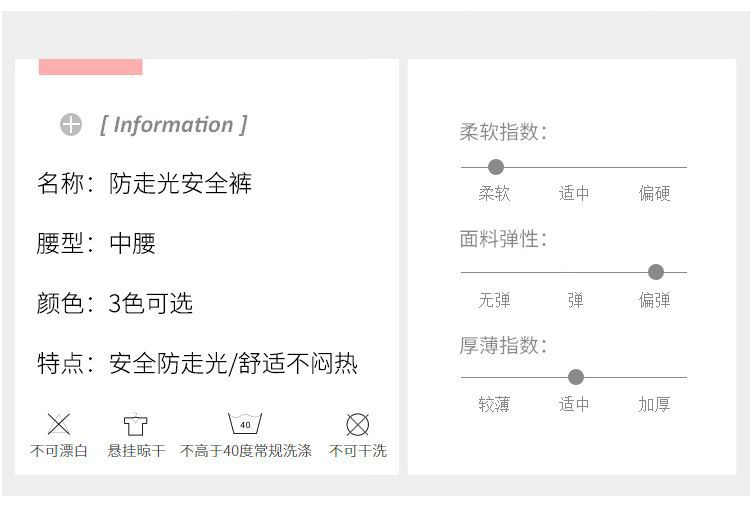The image size is (750, 519).
Task: Click the 40-degree wash basin icon
Action: click(245, 424)
